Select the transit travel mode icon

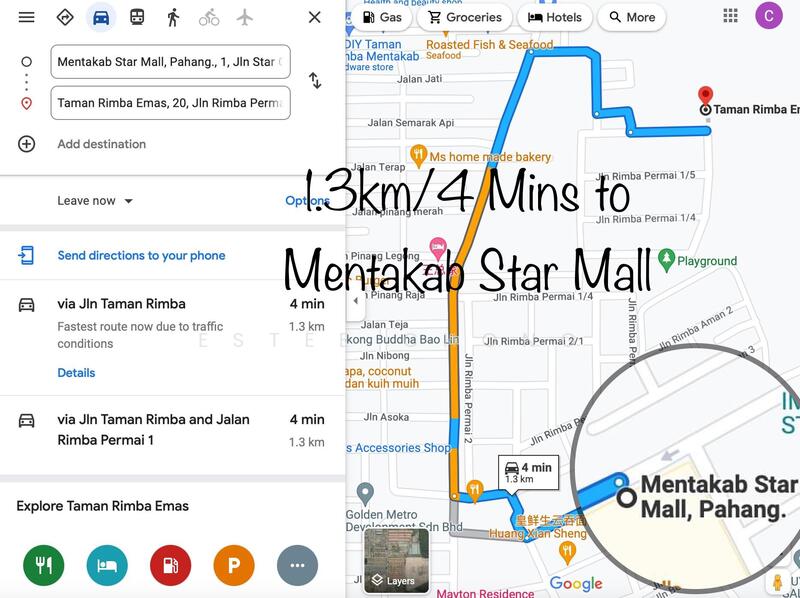point(137,17)
